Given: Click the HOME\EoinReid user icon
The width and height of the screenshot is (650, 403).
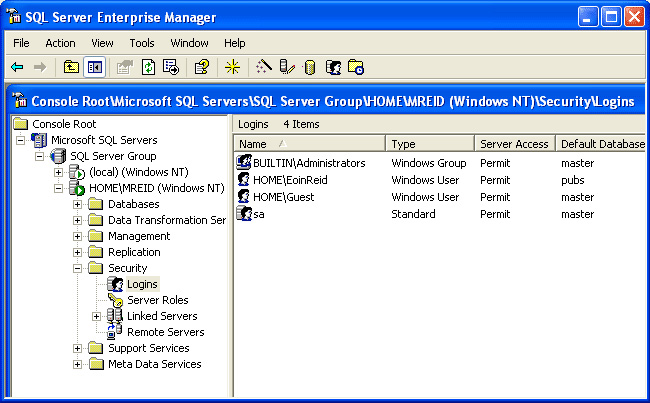Looking at the screenshot, I should tap(243, 180).
